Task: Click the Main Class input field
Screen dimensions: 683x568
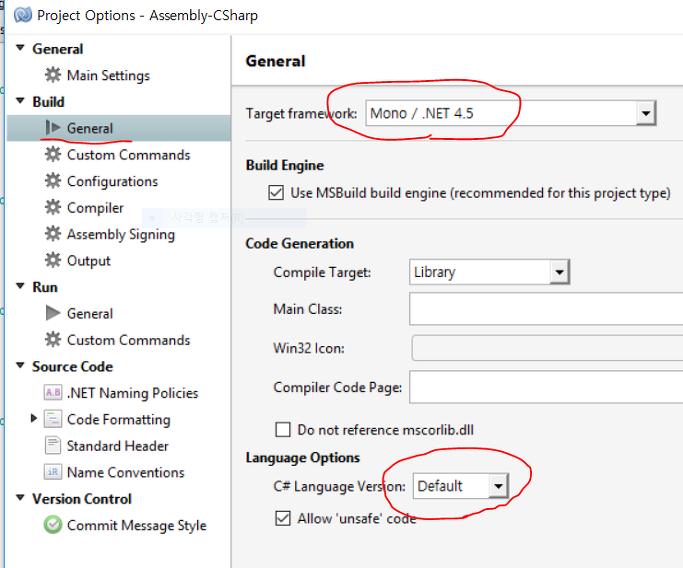Action: [x=546, y=309]
